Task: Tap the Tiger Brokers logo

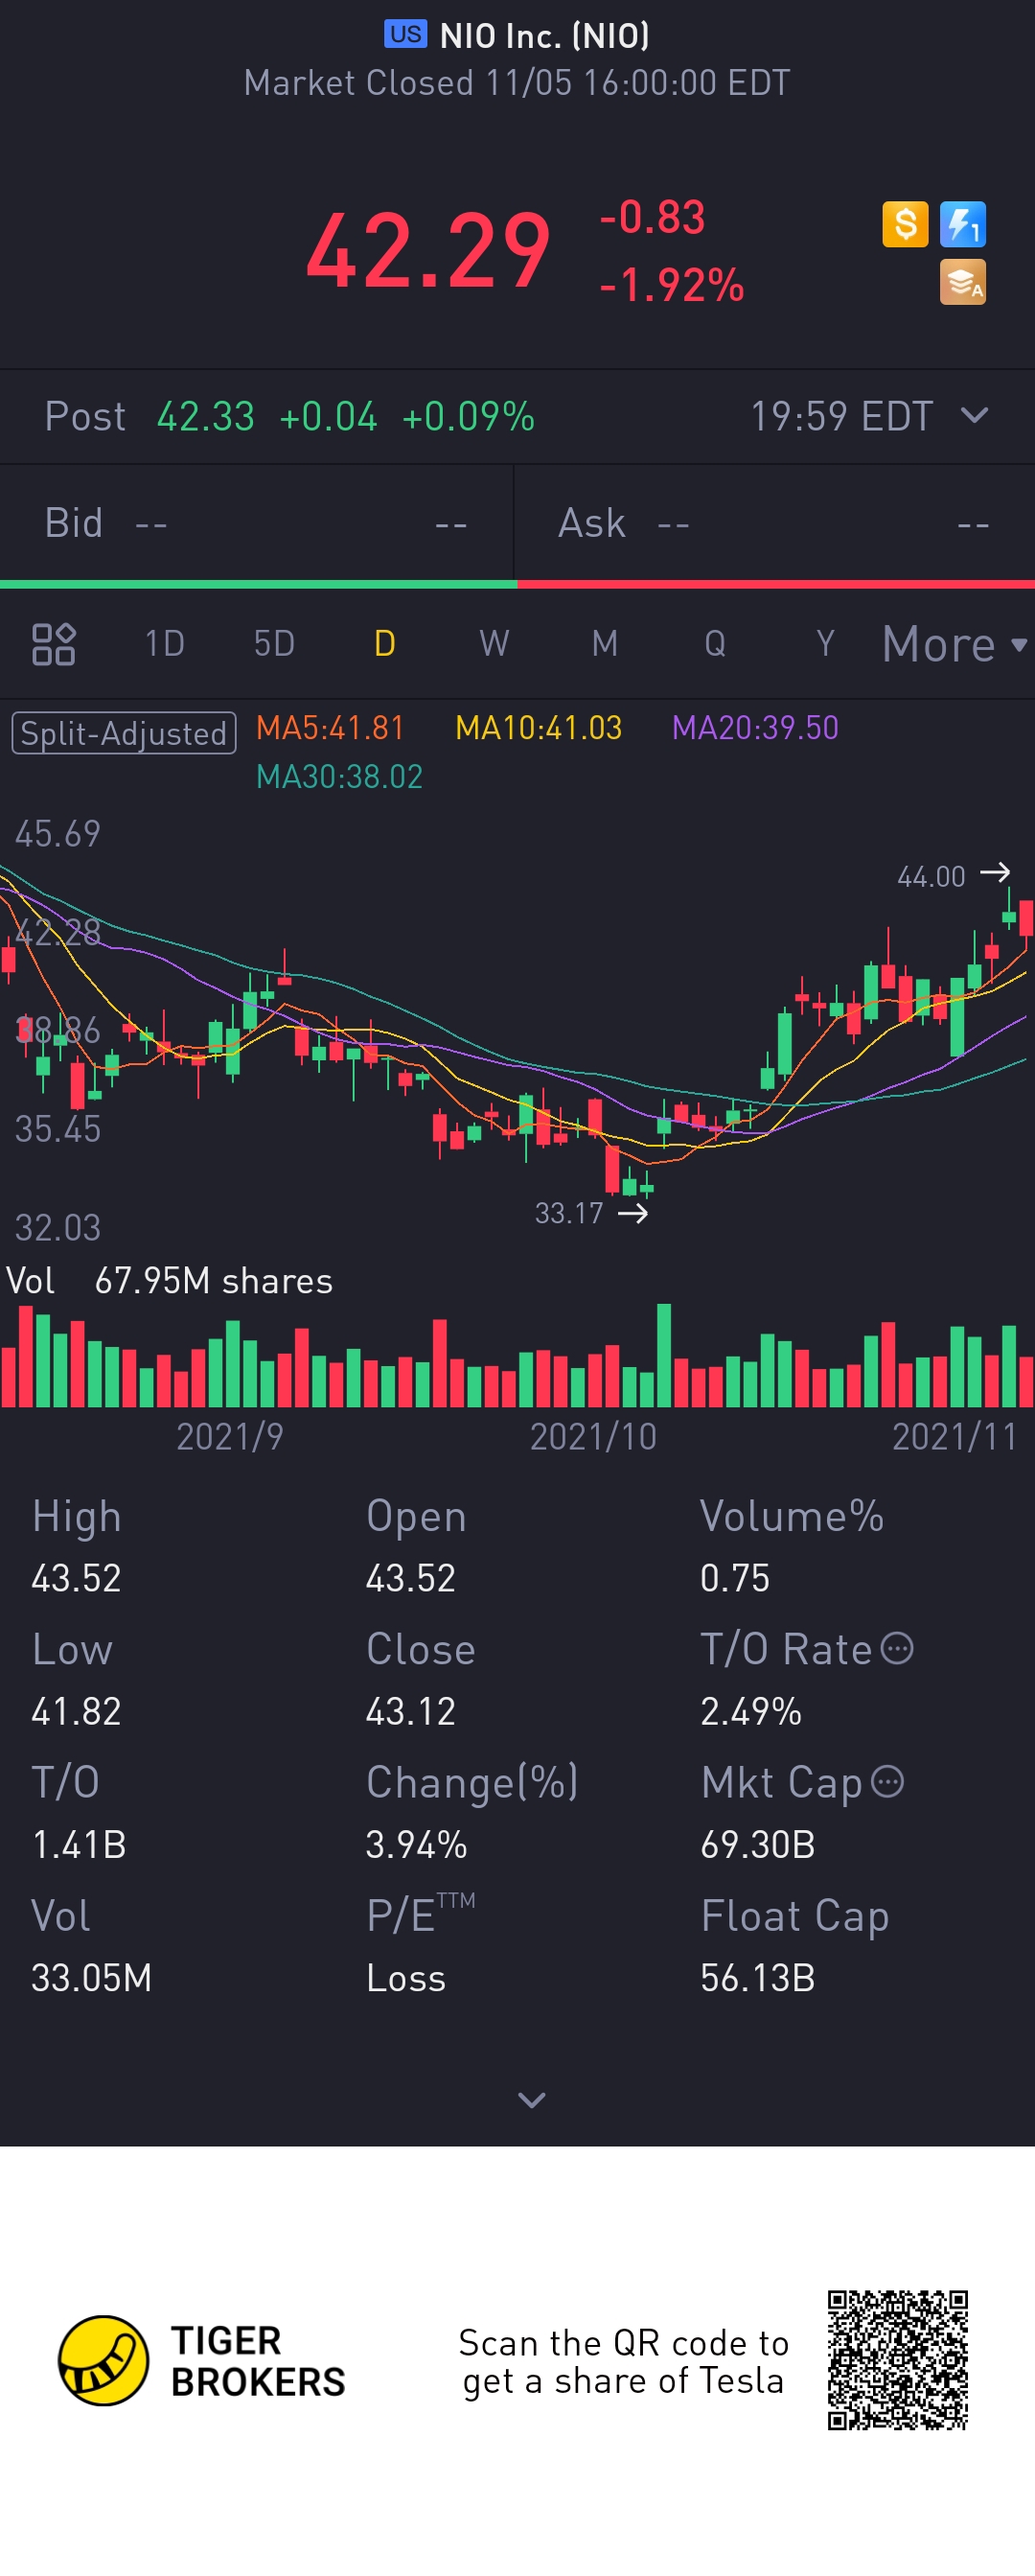Action: (x=202, y=2360)
